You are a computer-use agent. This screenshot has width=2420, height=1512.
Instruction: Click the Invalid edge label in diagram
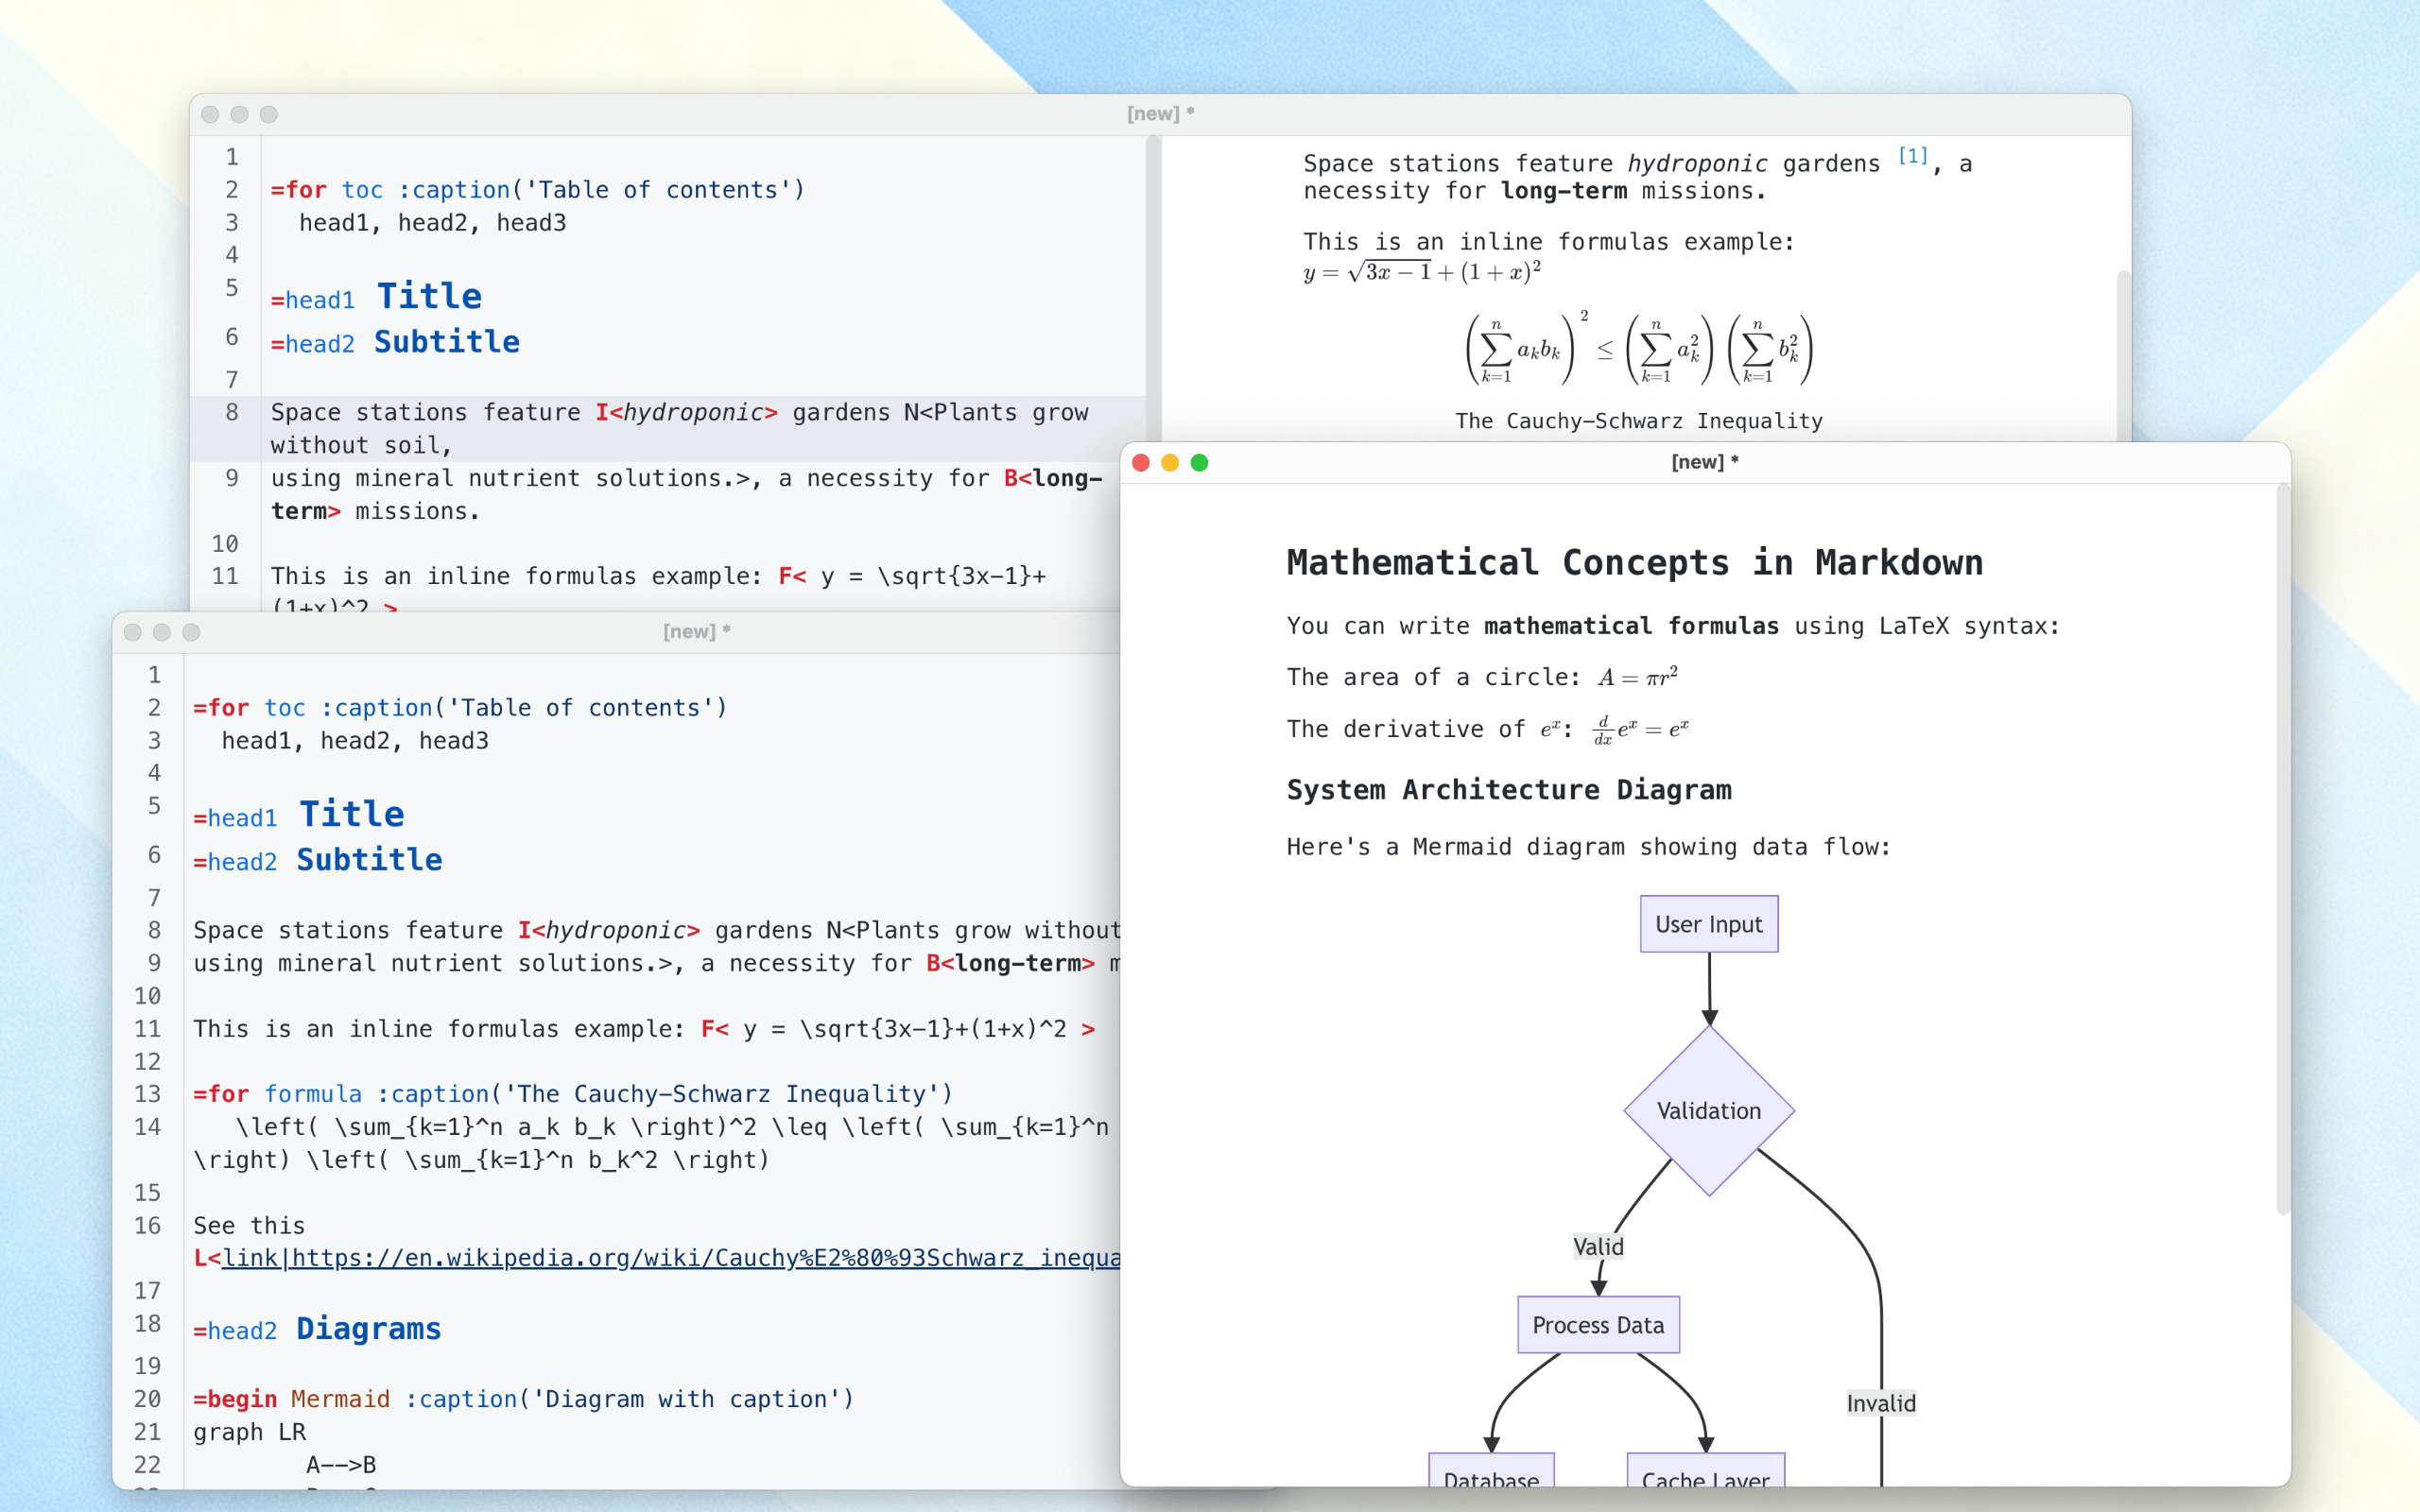tap(1880, 1403)
